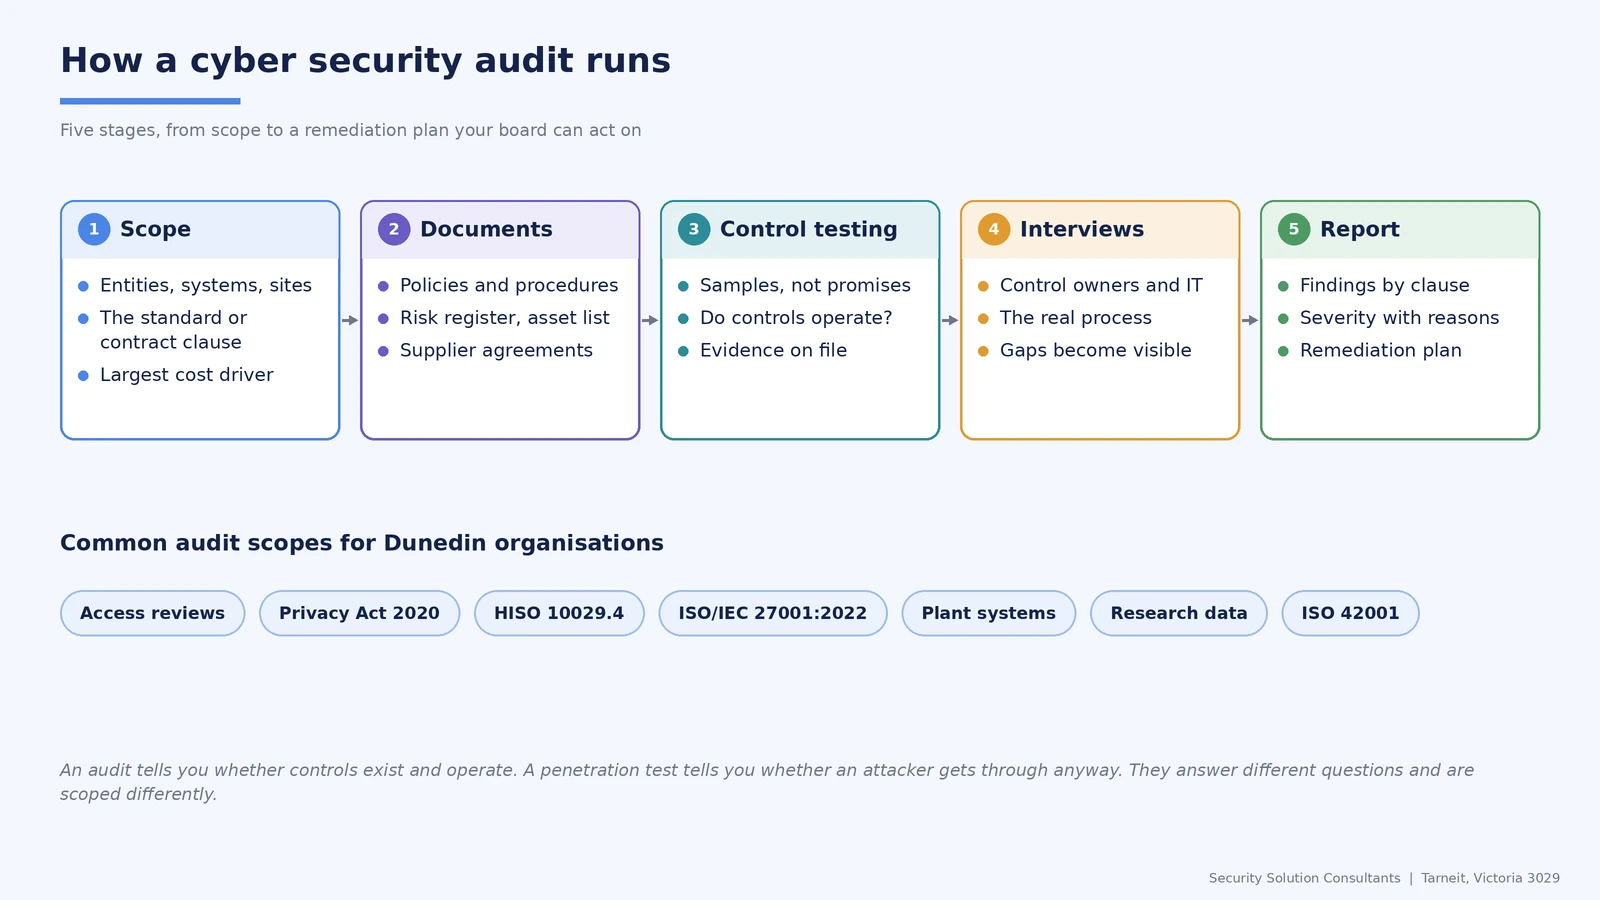The width and height of the screenshot is (1600, 900).
Task: Click the 'Scope' stage heading
Action: pyautogui.click(x=155, y=229)
